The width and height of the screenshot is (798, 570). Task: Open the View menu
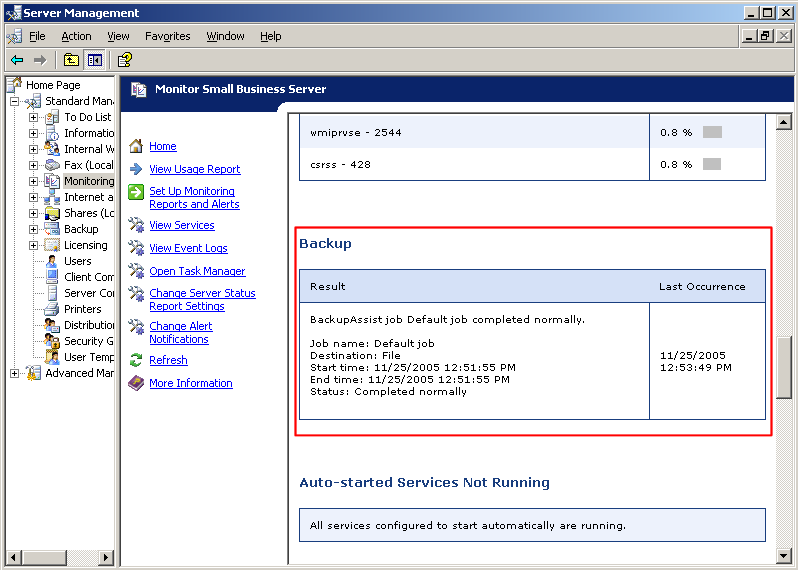pos(118,36)
